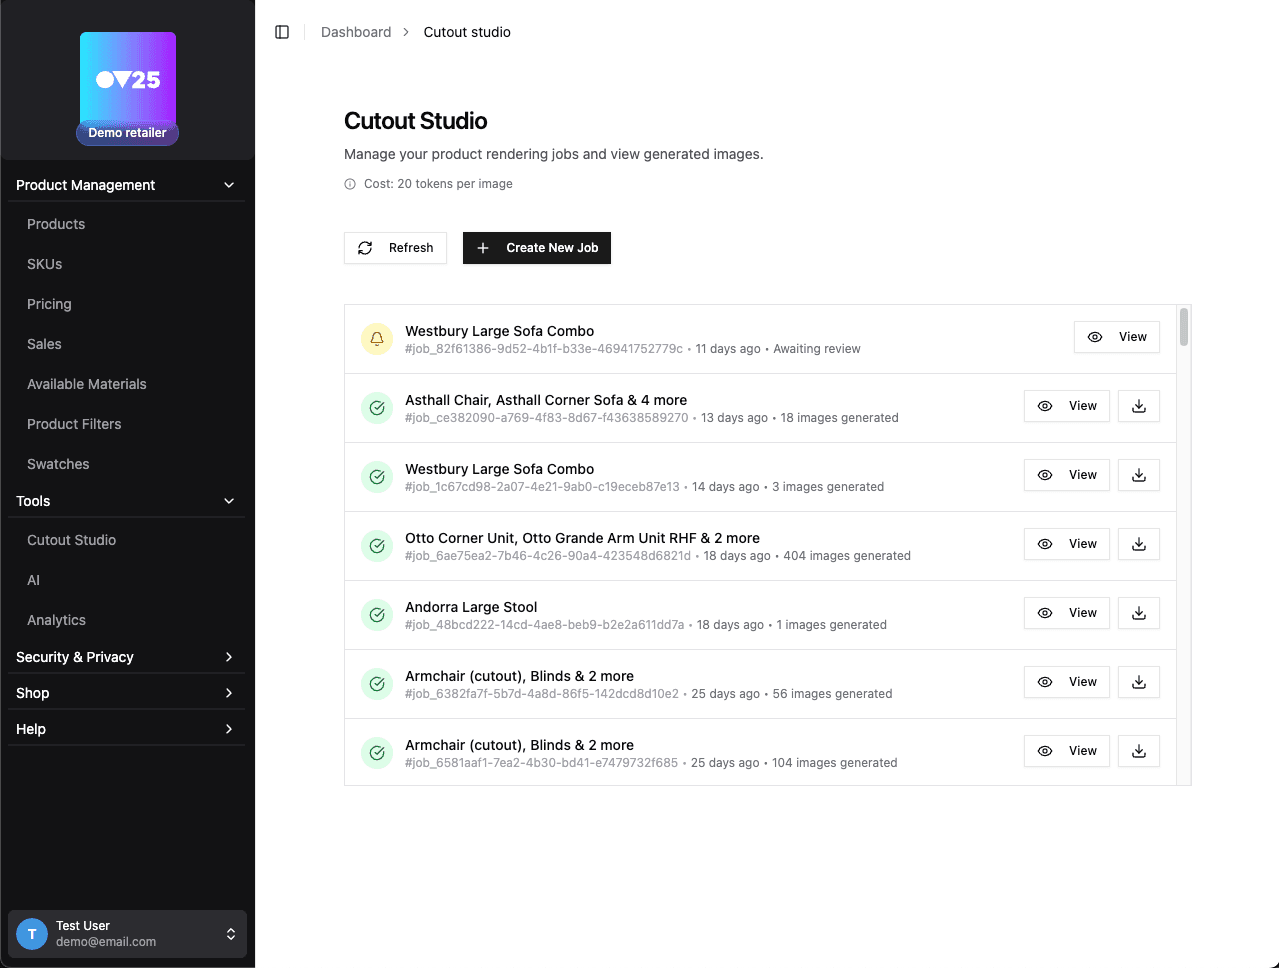Click the bell icon on Westbury Large Sofa Combo

click(x=377, y=338)
